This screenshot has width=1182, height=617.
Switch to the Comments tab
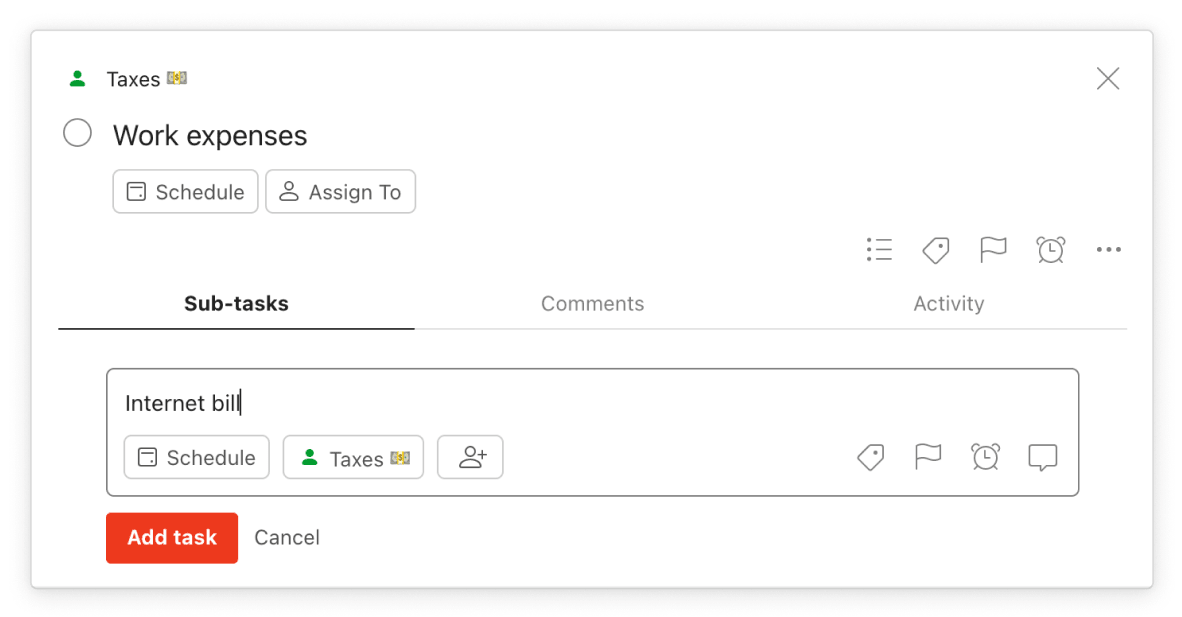[x=593, y=304]
